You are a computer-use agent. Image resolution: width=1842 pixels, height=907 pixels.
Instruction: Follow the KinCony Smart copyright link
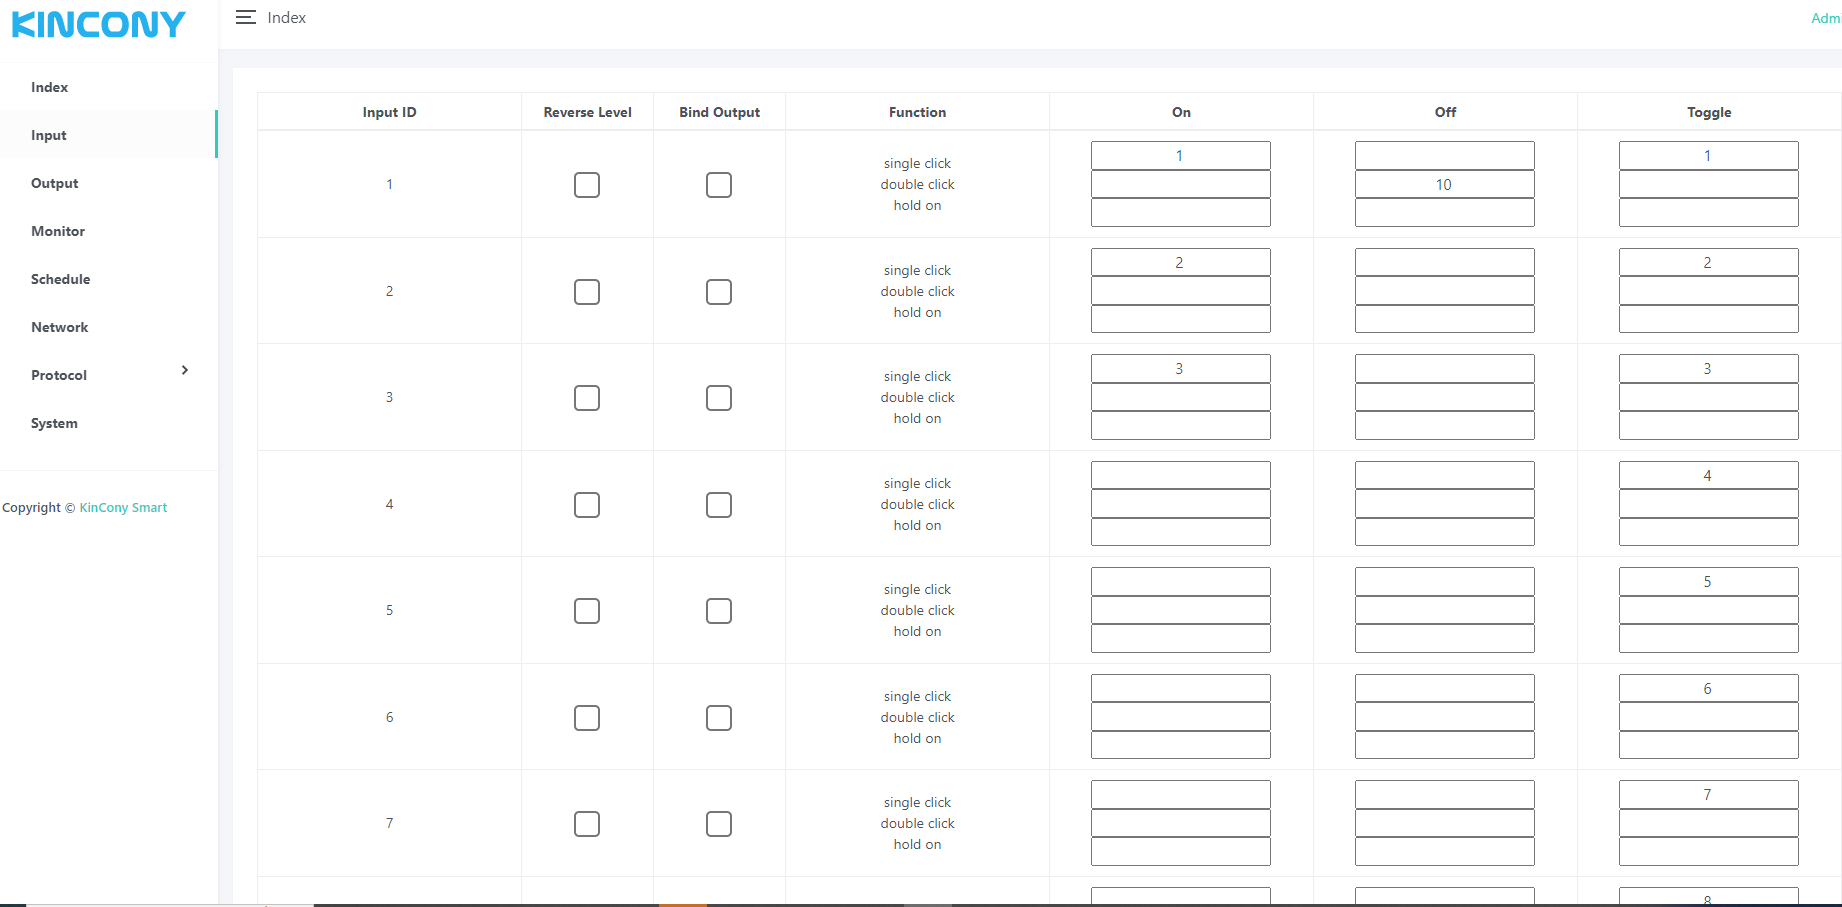pos(123,507)
